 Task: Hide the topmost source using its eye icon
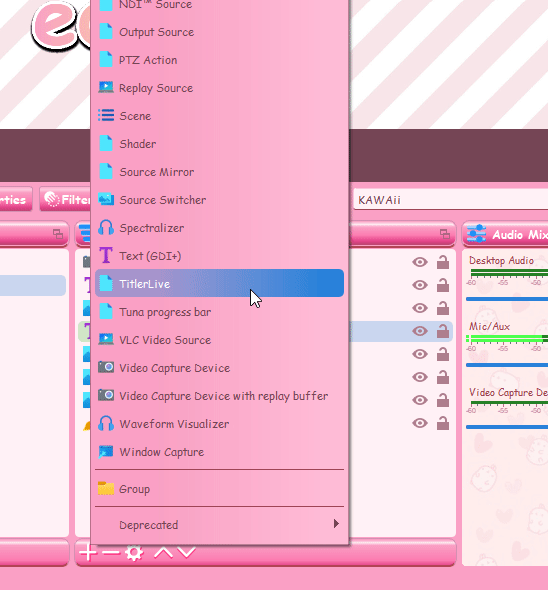pyautogui.click(x=420, y=262)
